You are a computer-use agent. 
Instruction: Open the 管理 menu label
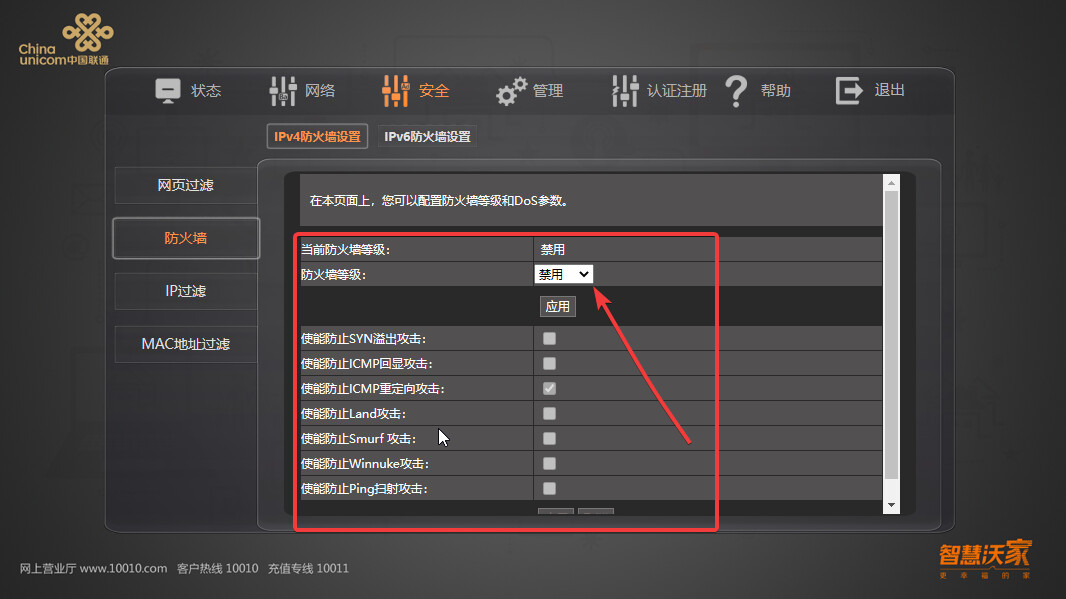click(548, 90)
